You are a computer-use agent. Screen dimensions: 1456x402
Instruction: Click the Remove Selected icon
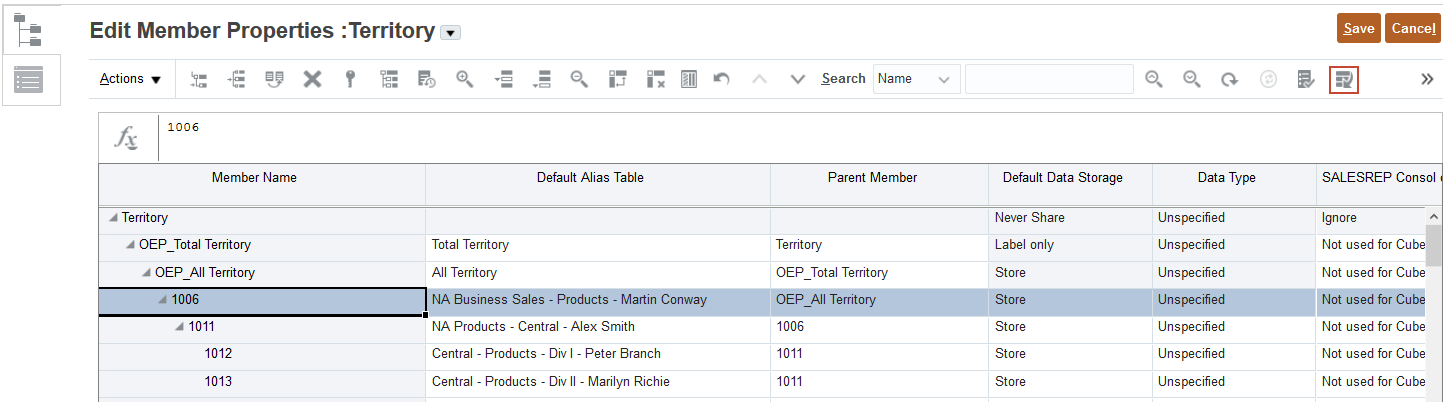tap(656, 79)
